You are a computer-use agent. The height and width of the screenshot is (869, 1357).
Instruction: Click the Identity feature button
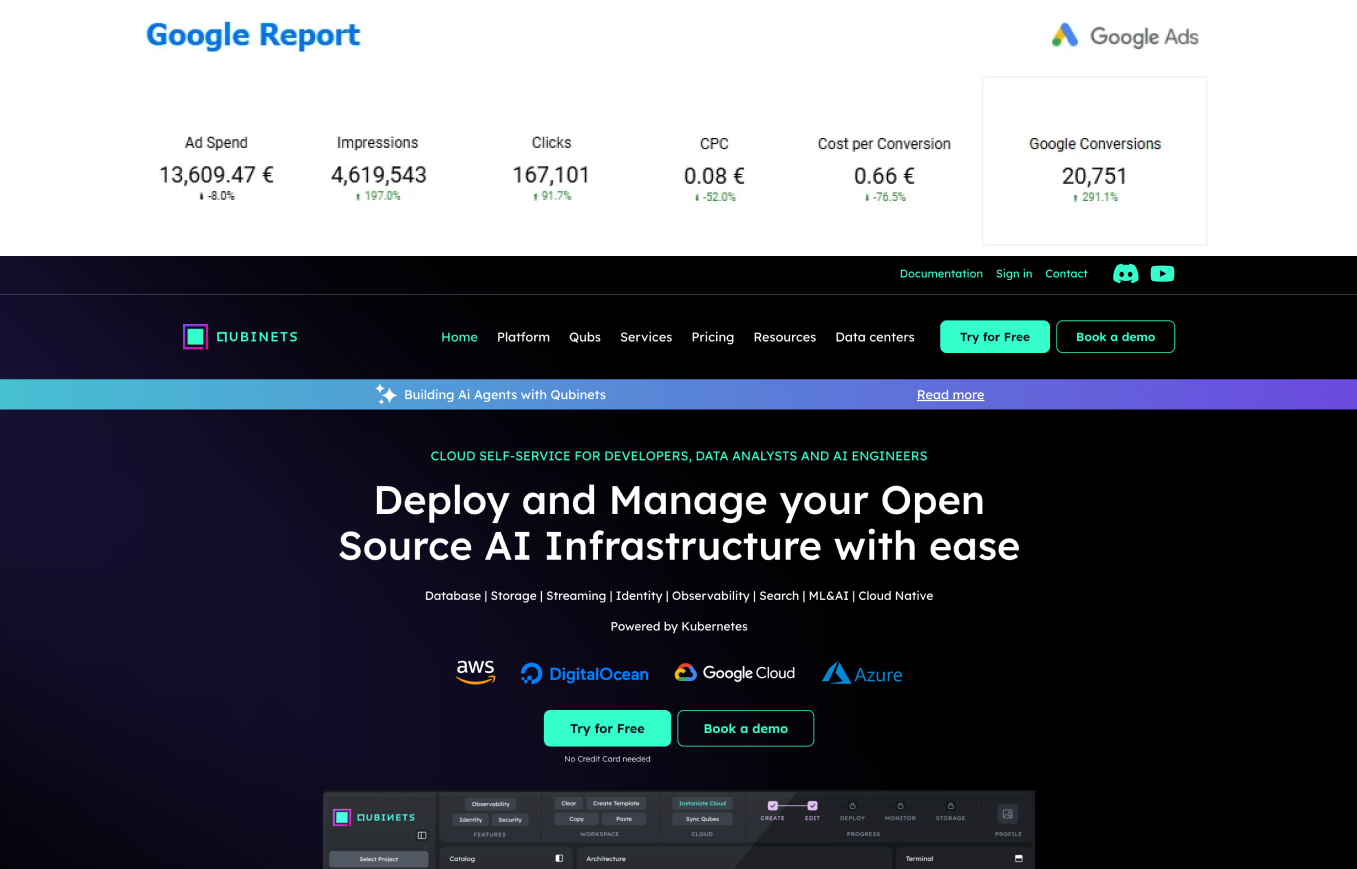471,820
